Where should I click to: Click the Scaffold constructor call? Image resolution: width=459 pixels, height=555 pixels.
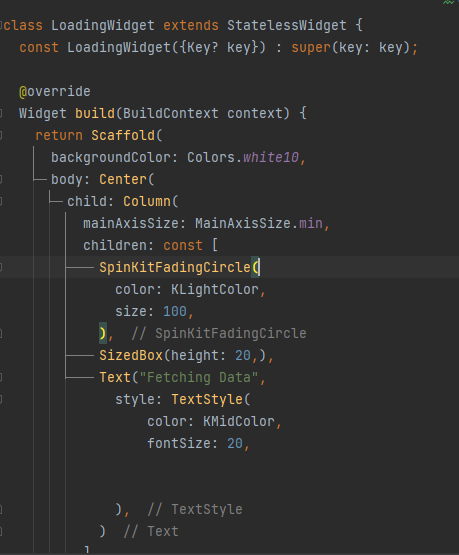point(123,136)
